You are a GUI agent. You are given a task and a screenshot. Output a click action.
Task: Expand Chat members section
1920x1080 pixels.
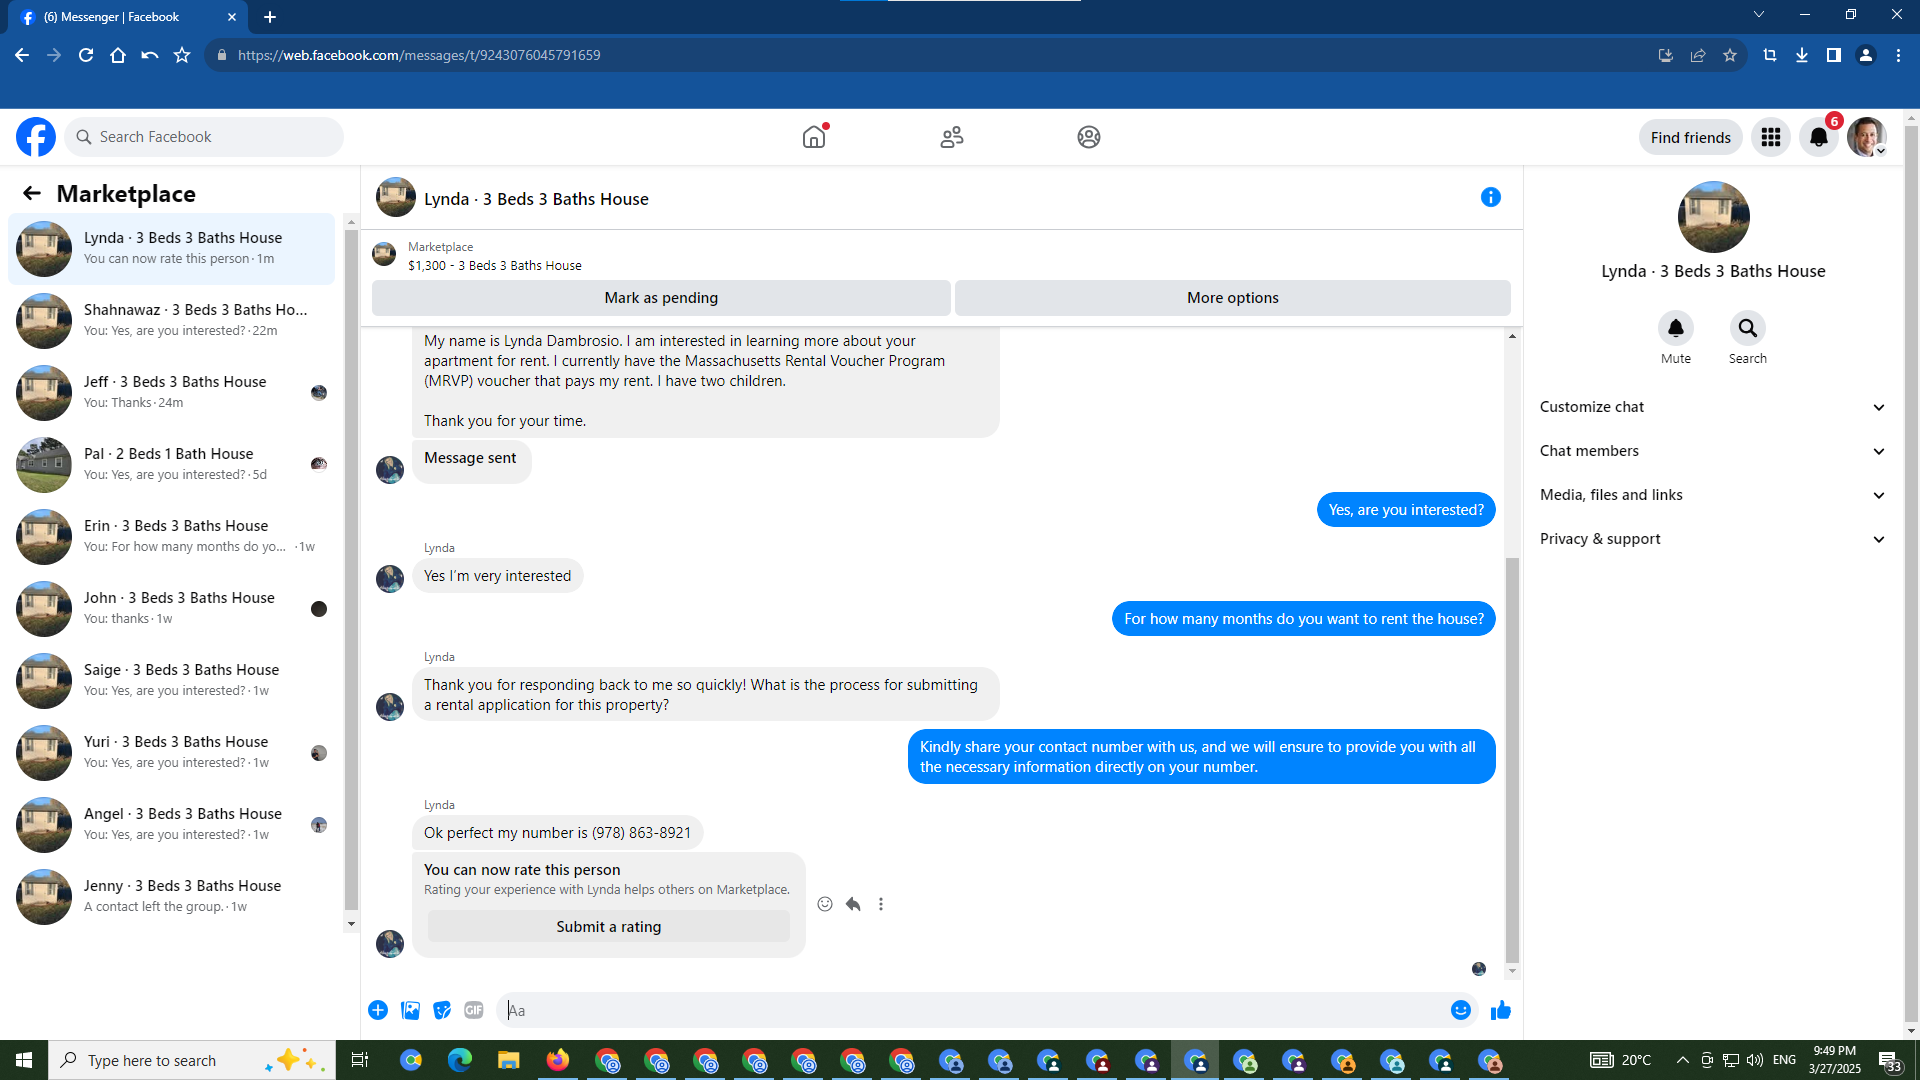[x=1712, y=451]
